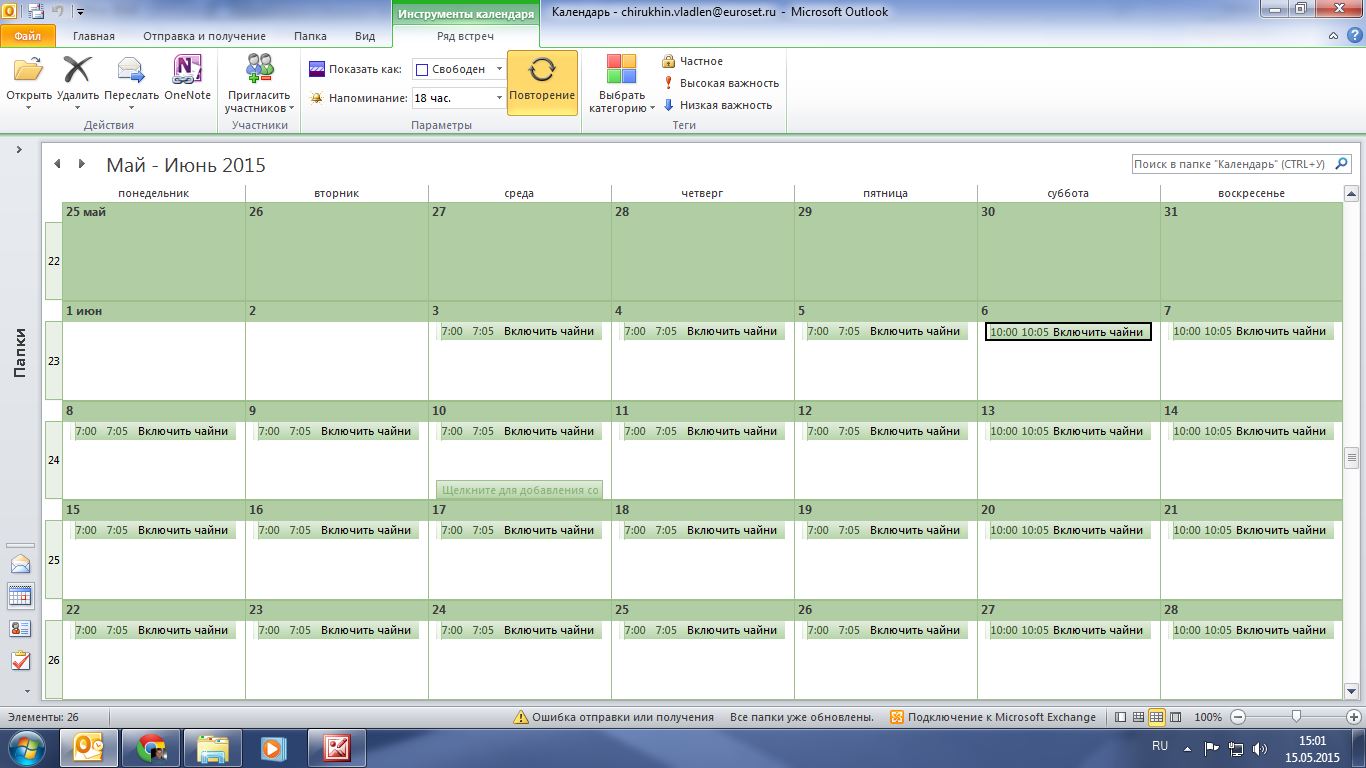The width and height of the screenshot is (1366, 768).
Task: Open week 23 via its week number button
Action: click(54, 360)
